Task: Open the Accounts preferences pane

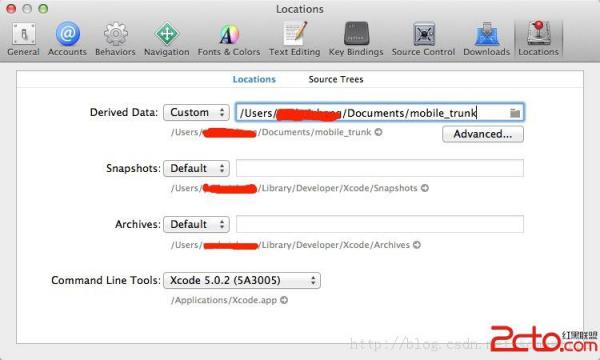Action: tap(67, 39)
